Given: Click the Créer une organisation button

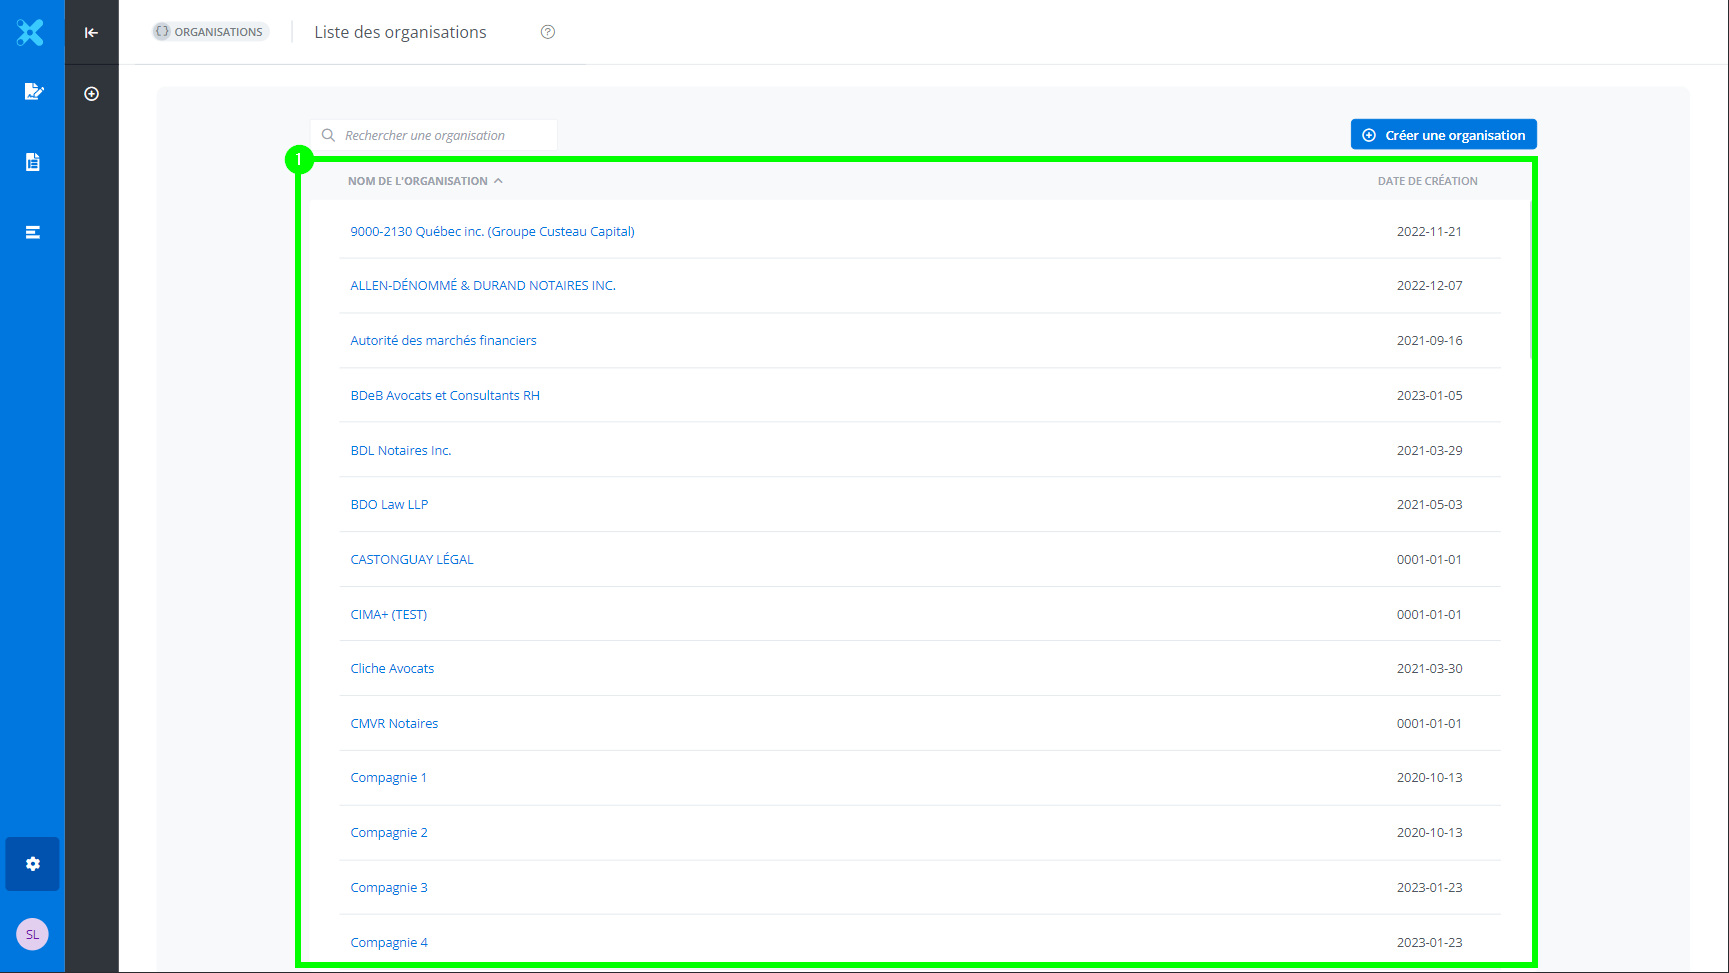Looking at the screenshot, I should [x=1443, y=135].
